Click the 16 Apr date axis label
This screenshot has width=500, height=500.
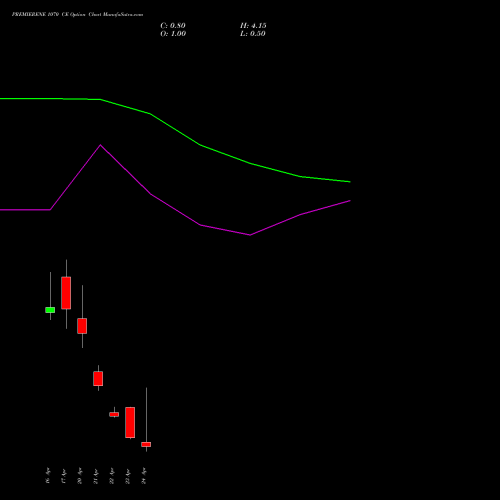point(48,476)
